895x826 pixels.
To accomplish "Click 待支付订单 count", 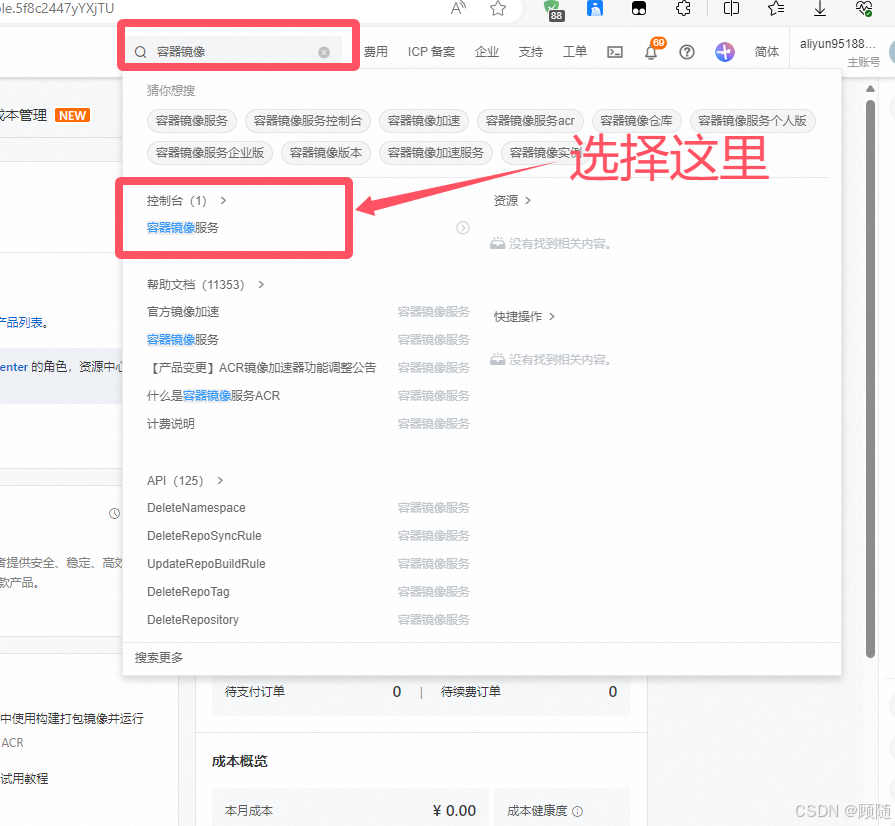I will (397, 692).
